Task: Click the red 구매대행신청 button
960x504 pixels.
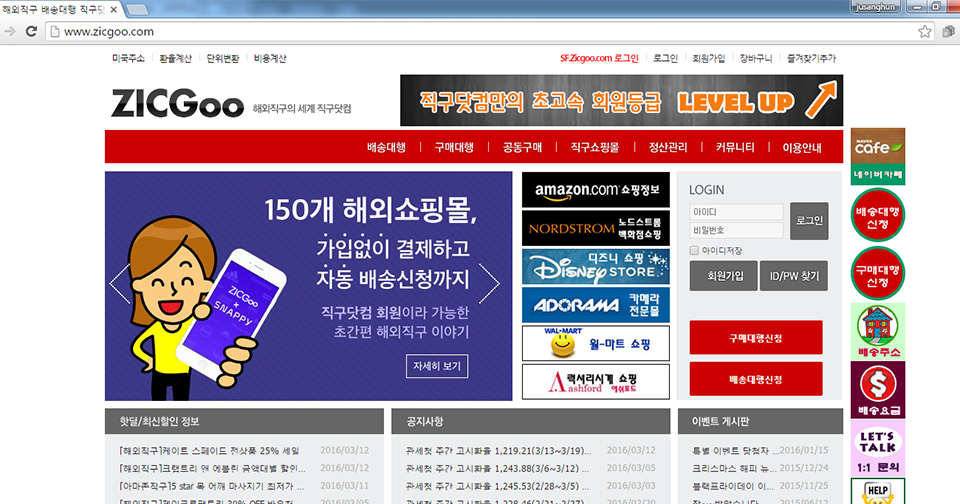Action: coord(756,337)
